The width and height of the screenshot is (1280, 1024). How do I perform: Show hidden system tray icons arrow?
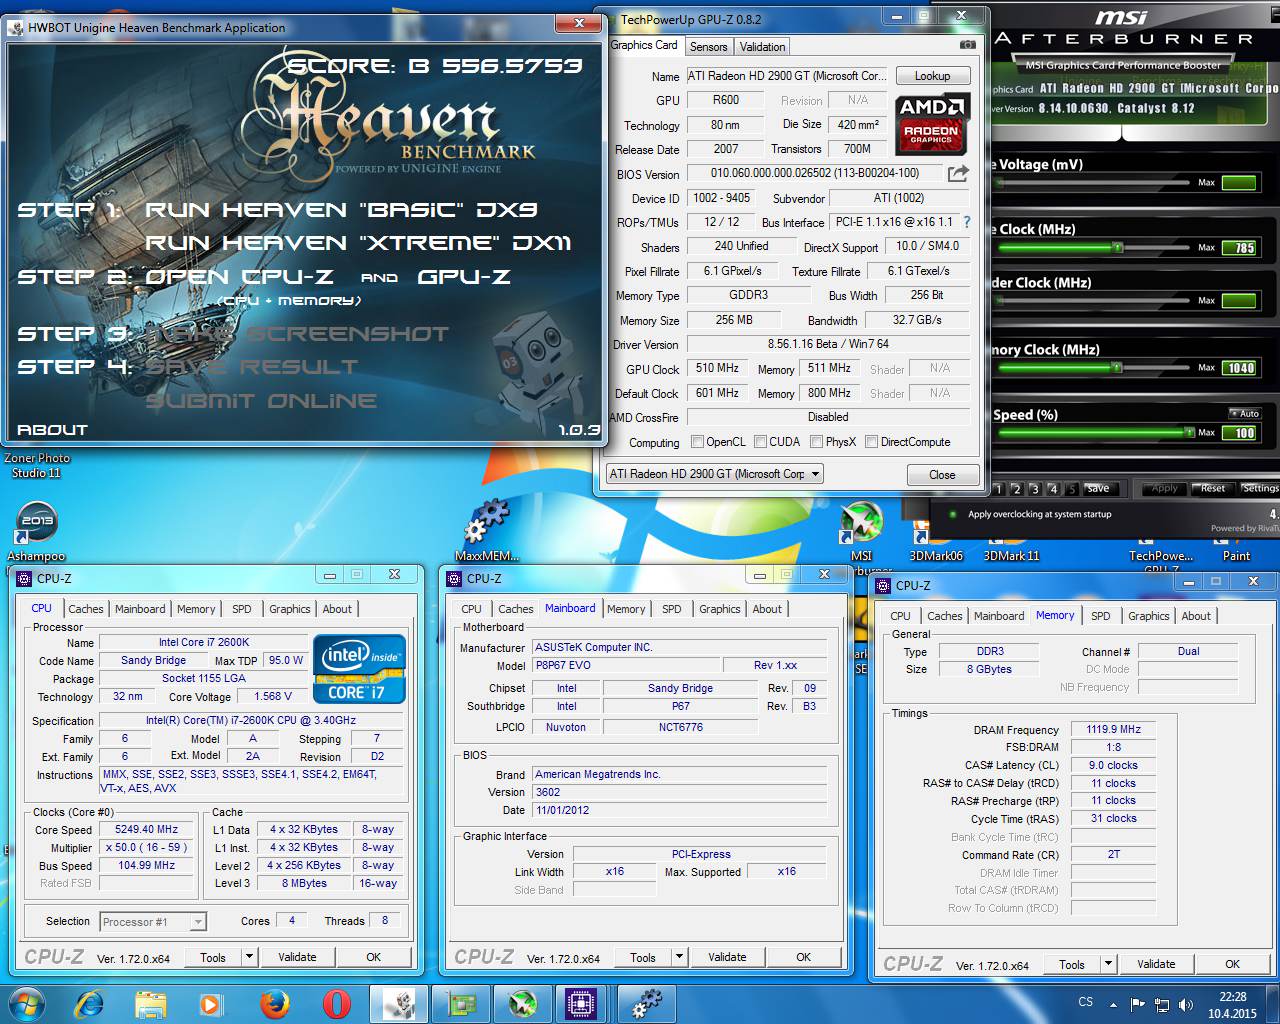tap(1113, 1004)
